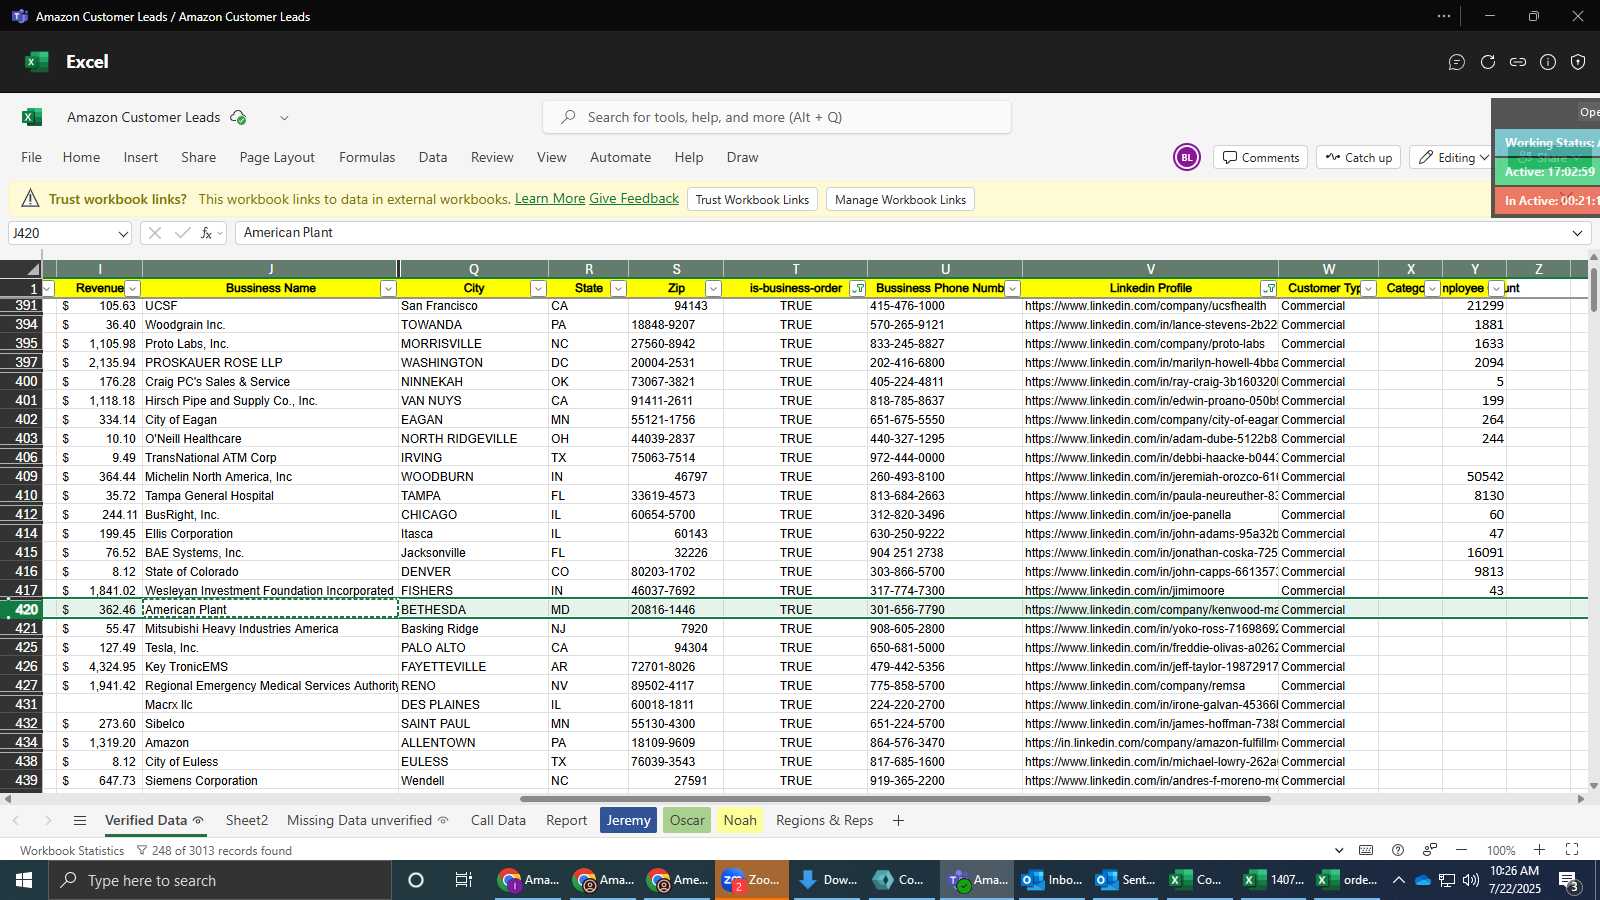
Task: Open the Linkedin Profile applied filter button
Action: click(1269, 288)
